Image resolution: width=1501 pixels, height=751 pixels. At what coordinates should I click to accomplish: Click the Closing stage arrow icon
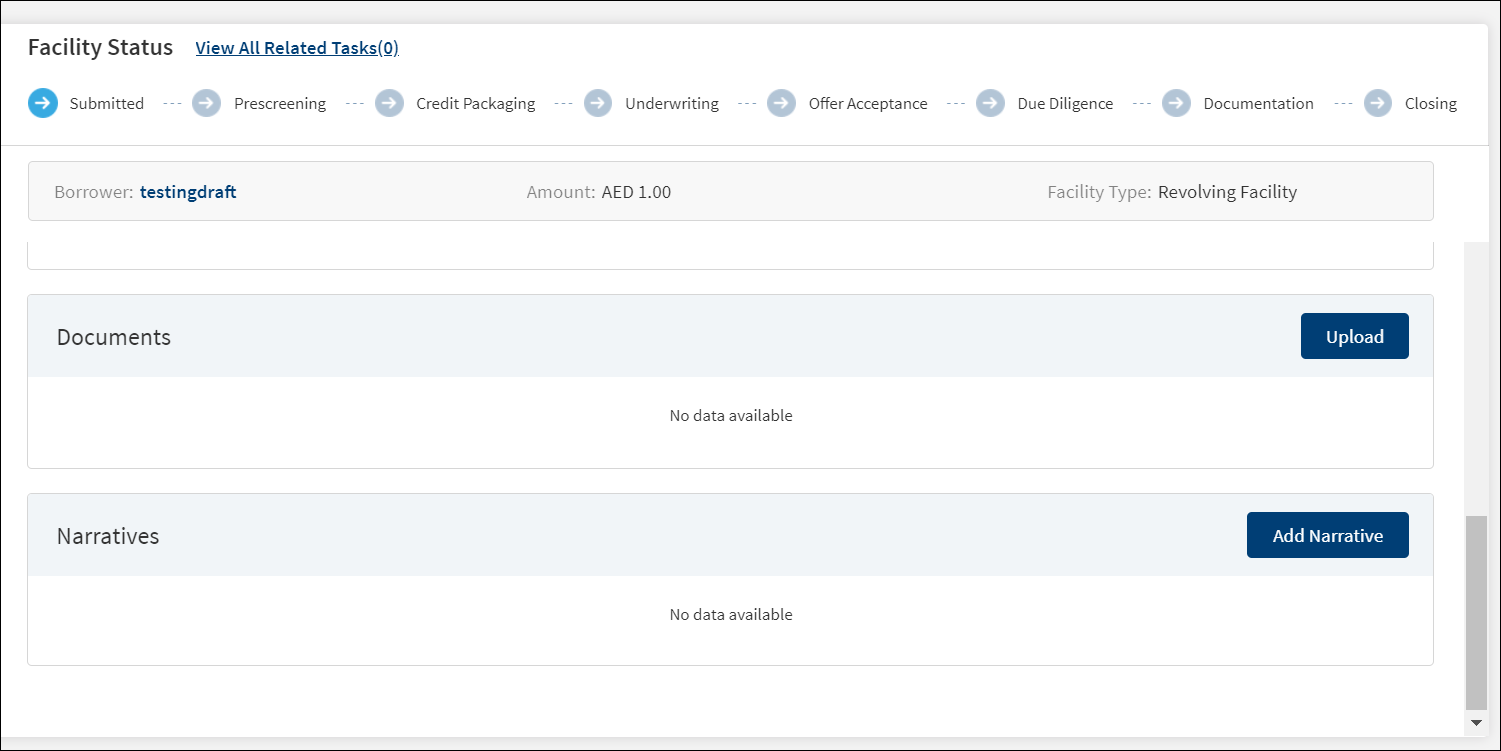click(1378, 103)
